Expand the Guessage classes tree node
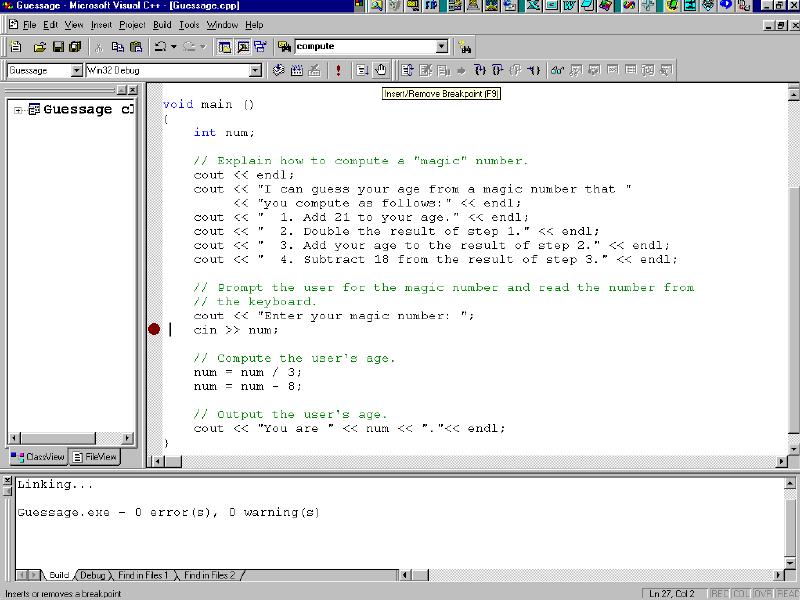The height and width of the screenshot is (600, 800). [18, 110]
